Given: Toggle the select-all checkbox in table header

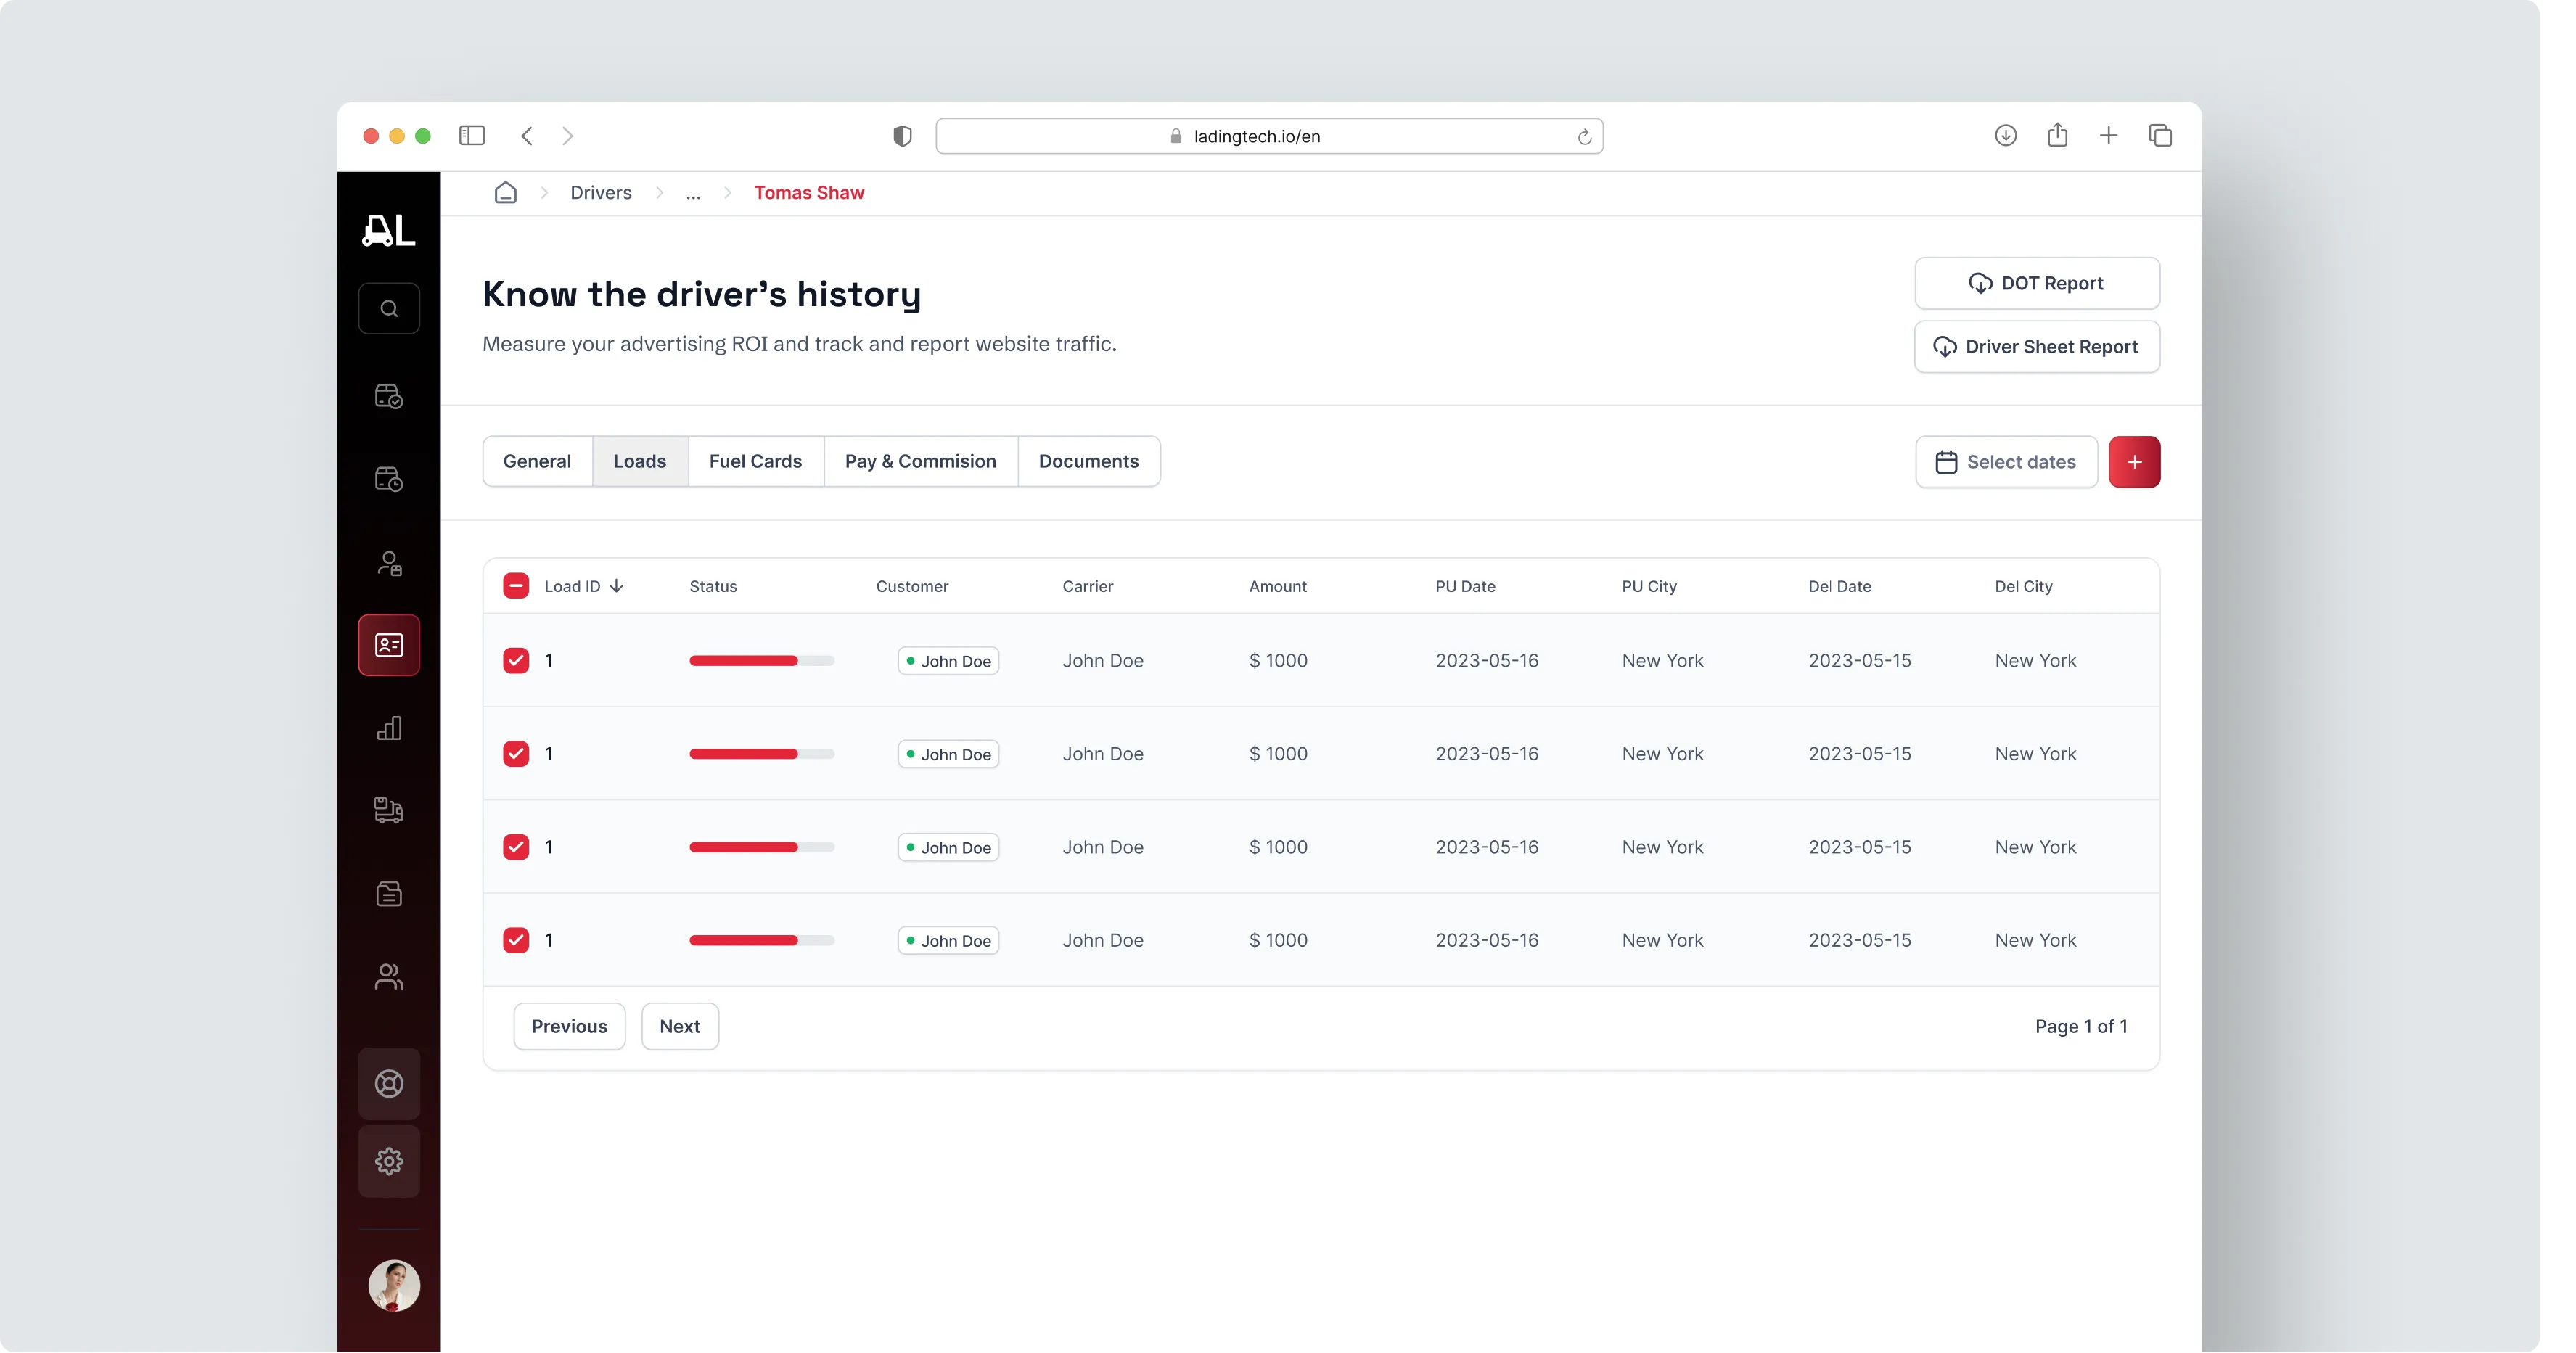Looking at the screenshot, I should coord(516,586).
